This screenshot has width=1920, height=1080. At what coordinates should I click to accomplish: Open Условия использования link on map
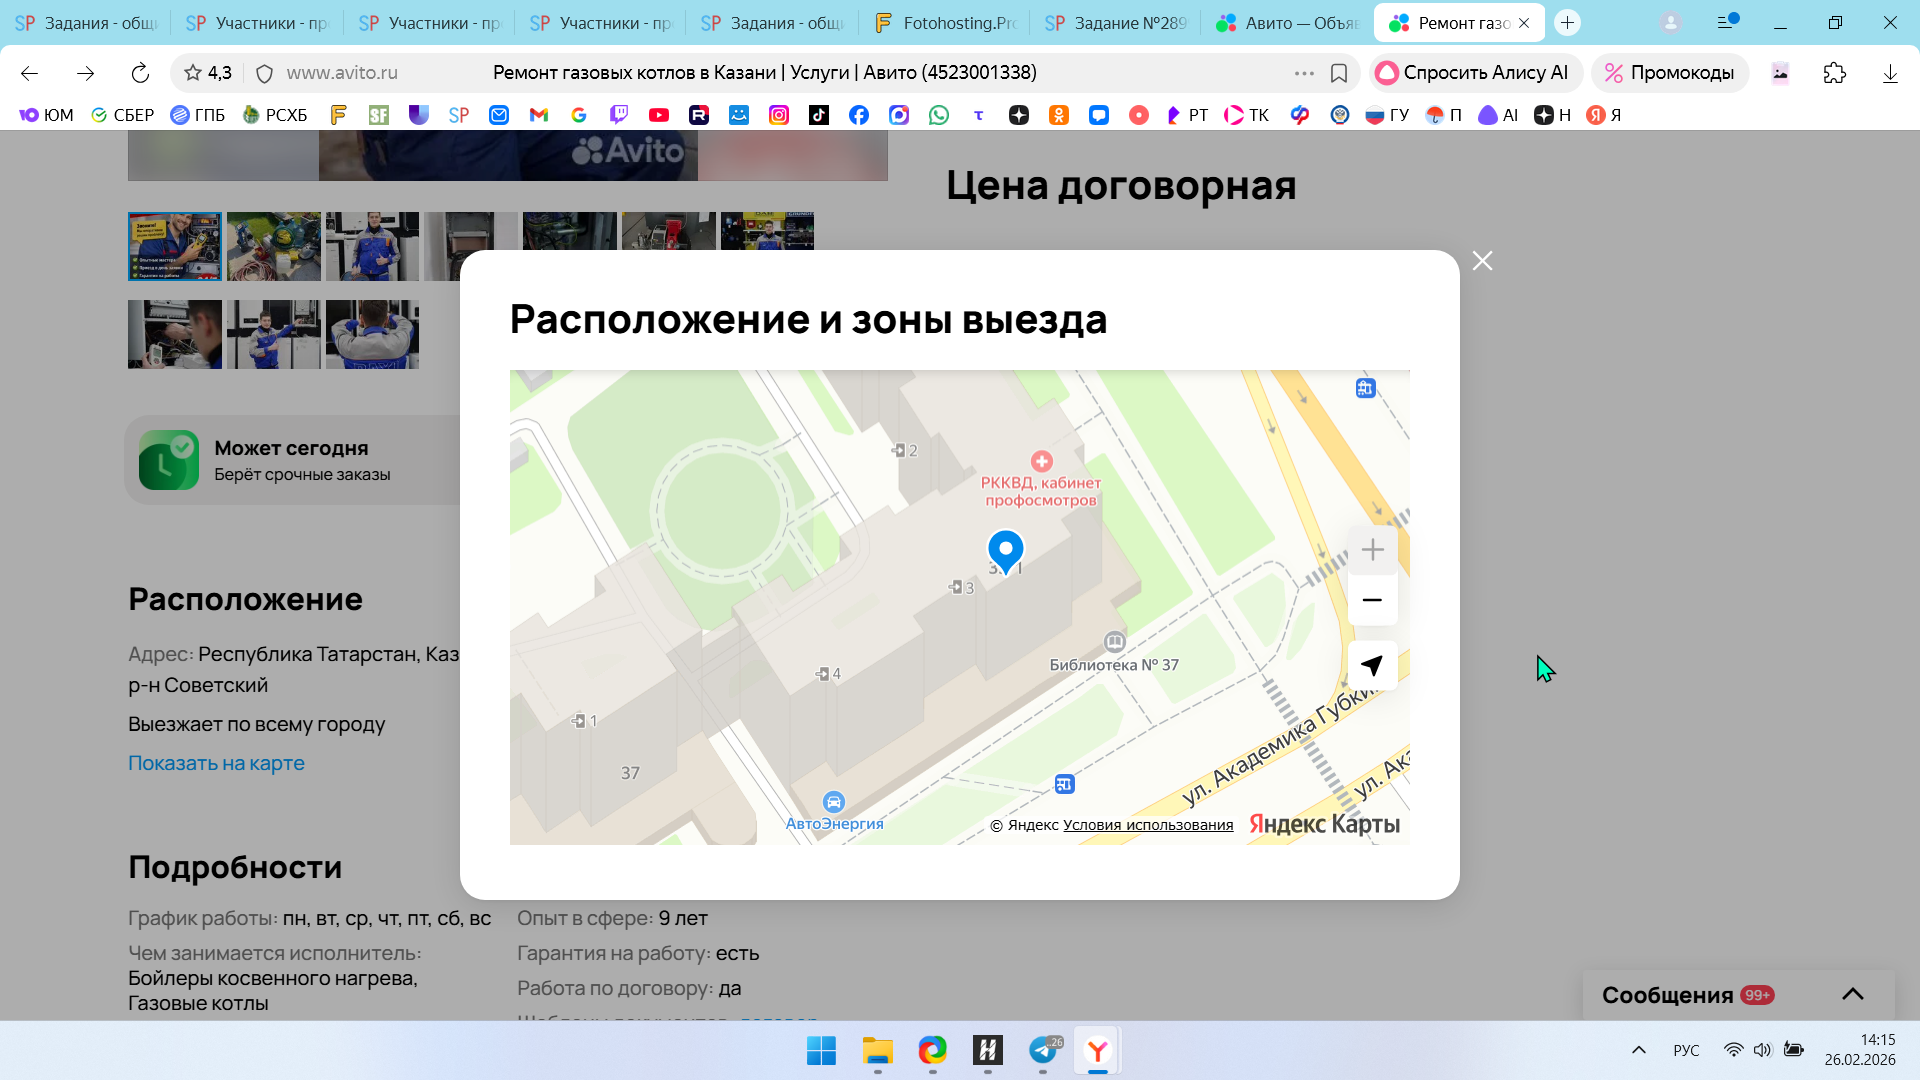(1147, 825)
